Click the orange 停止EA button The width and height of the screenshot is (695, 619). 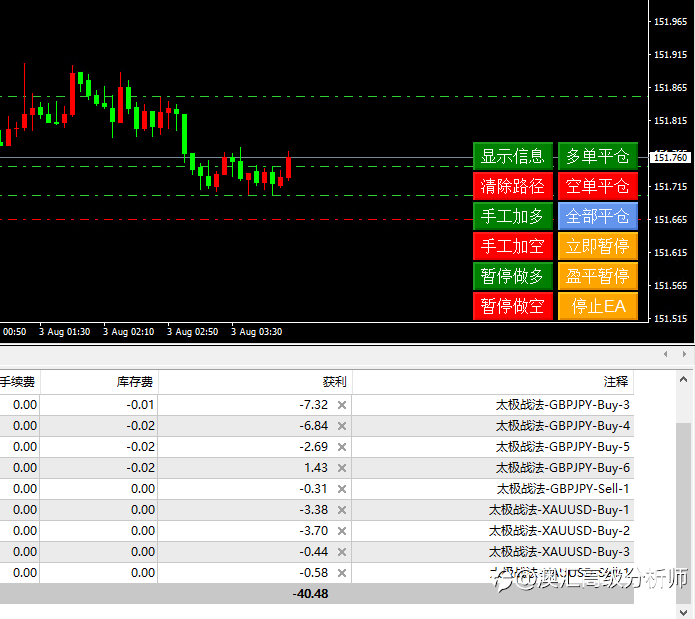(x=597, y=306)
